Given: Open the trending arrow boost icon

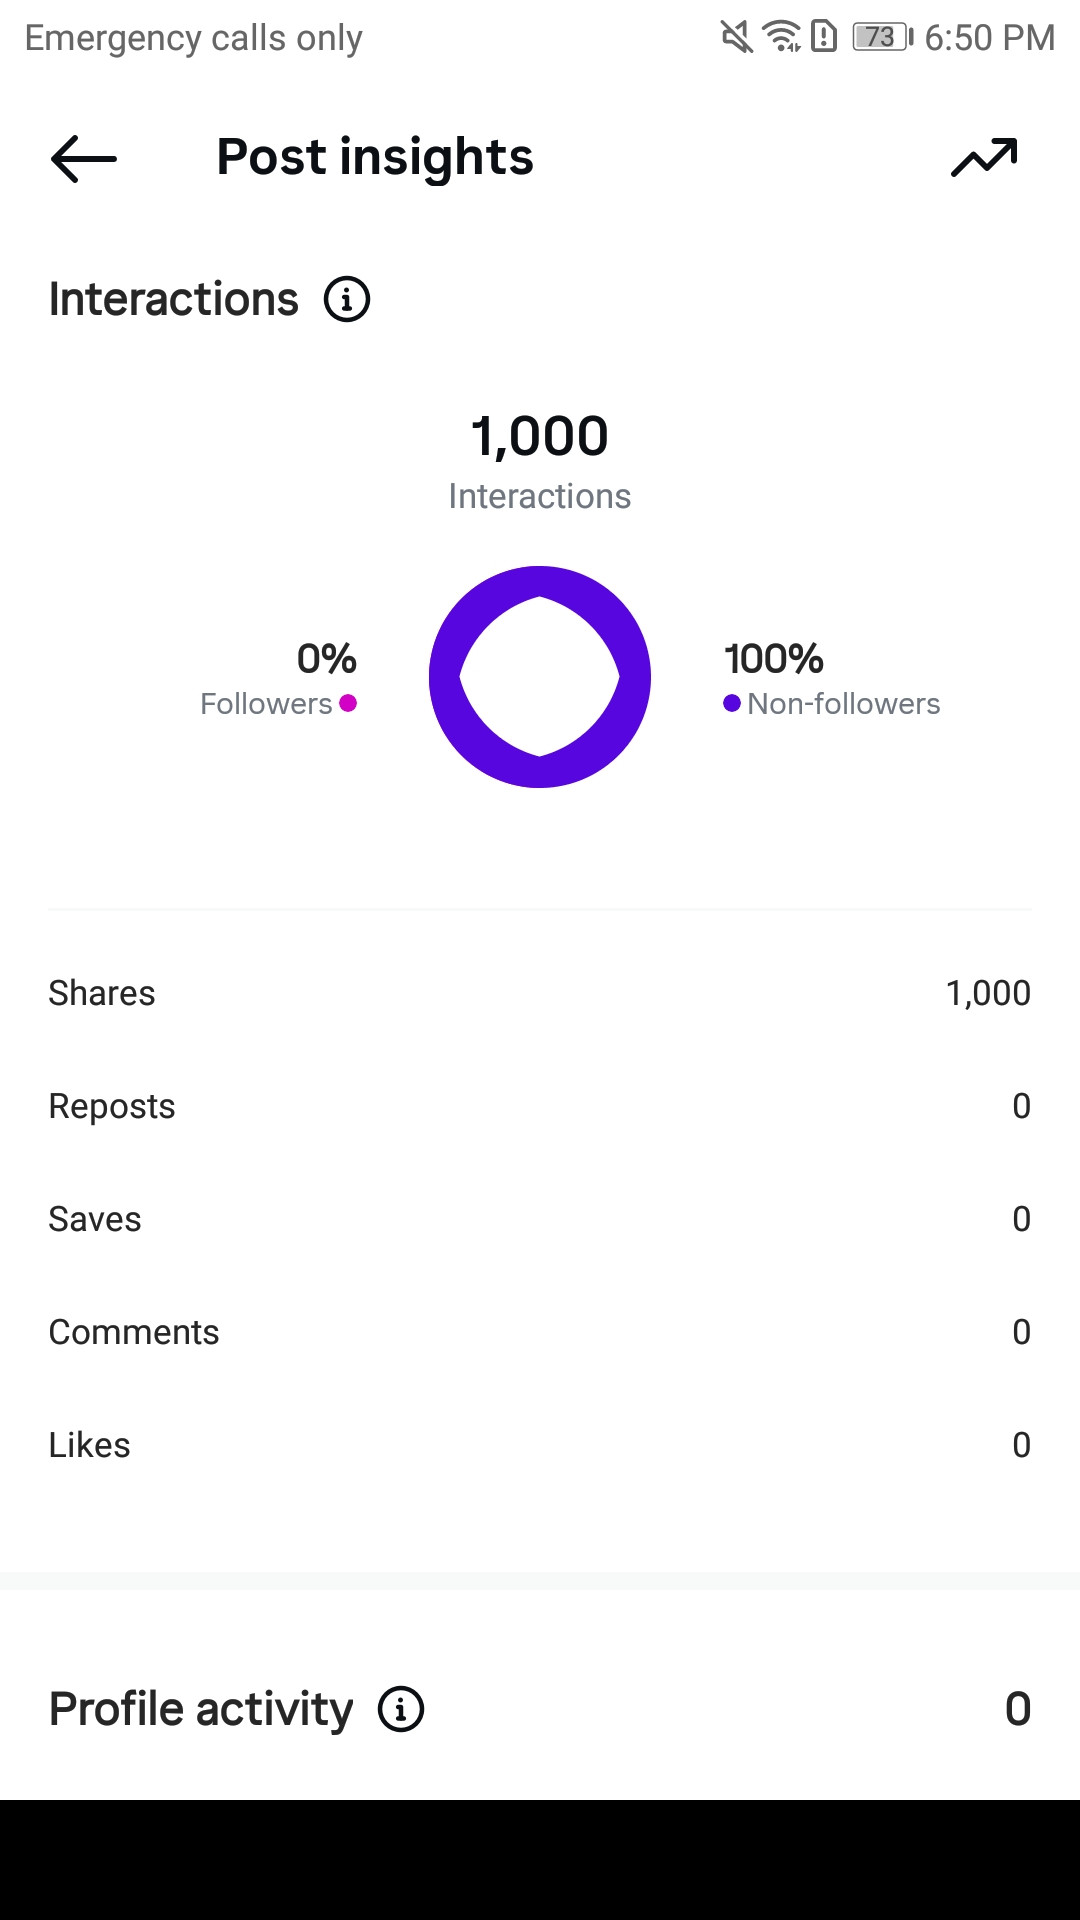Looking at the screenshot, I should coord(984,158).
